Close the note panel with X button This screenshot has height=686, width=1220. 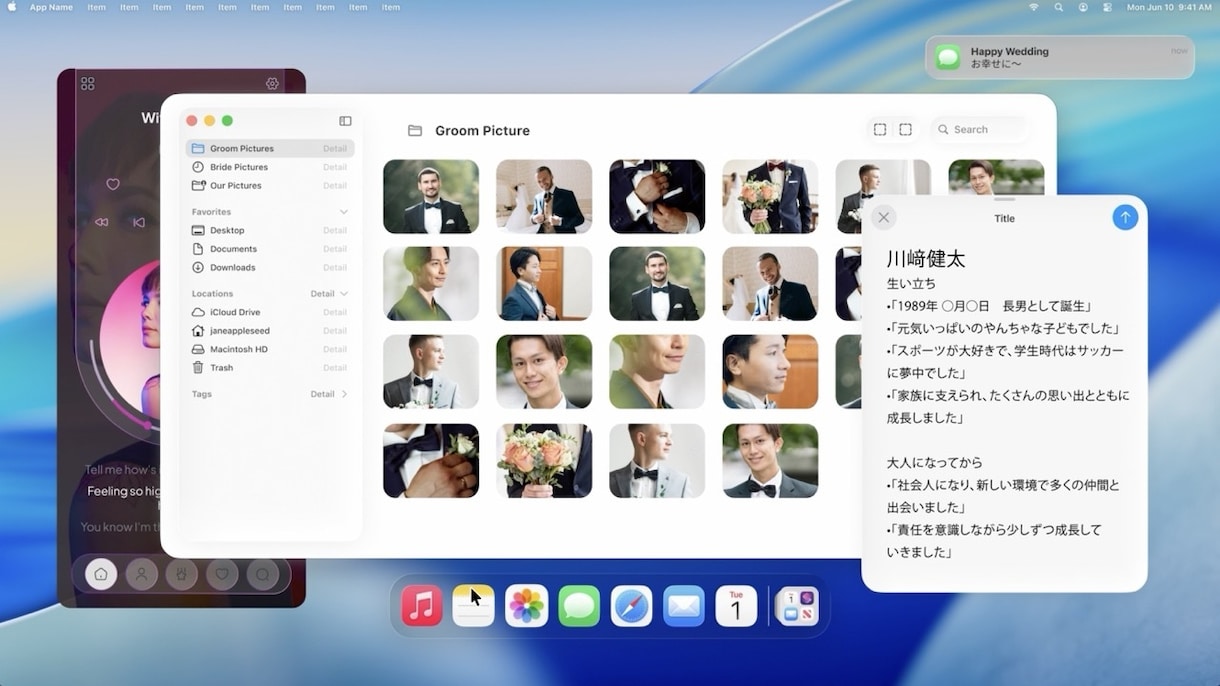pyautogui.click(x=883, y=218)
